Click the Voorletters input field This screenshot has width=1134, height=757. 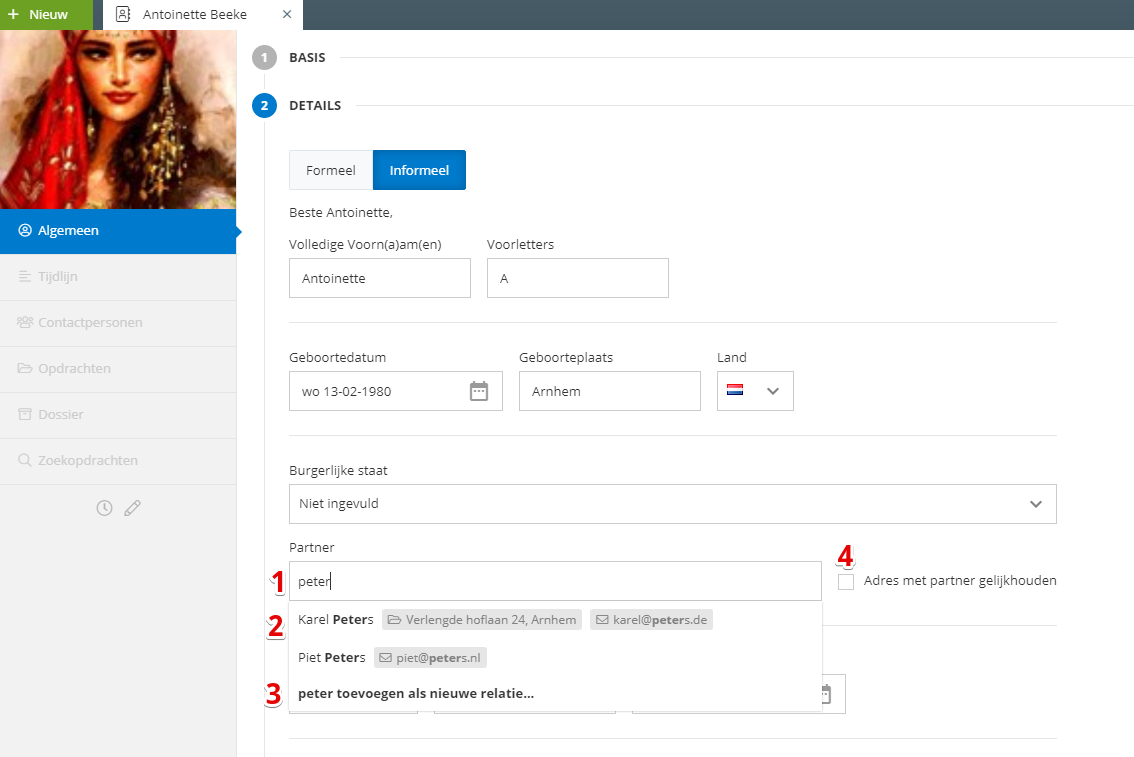578,278
